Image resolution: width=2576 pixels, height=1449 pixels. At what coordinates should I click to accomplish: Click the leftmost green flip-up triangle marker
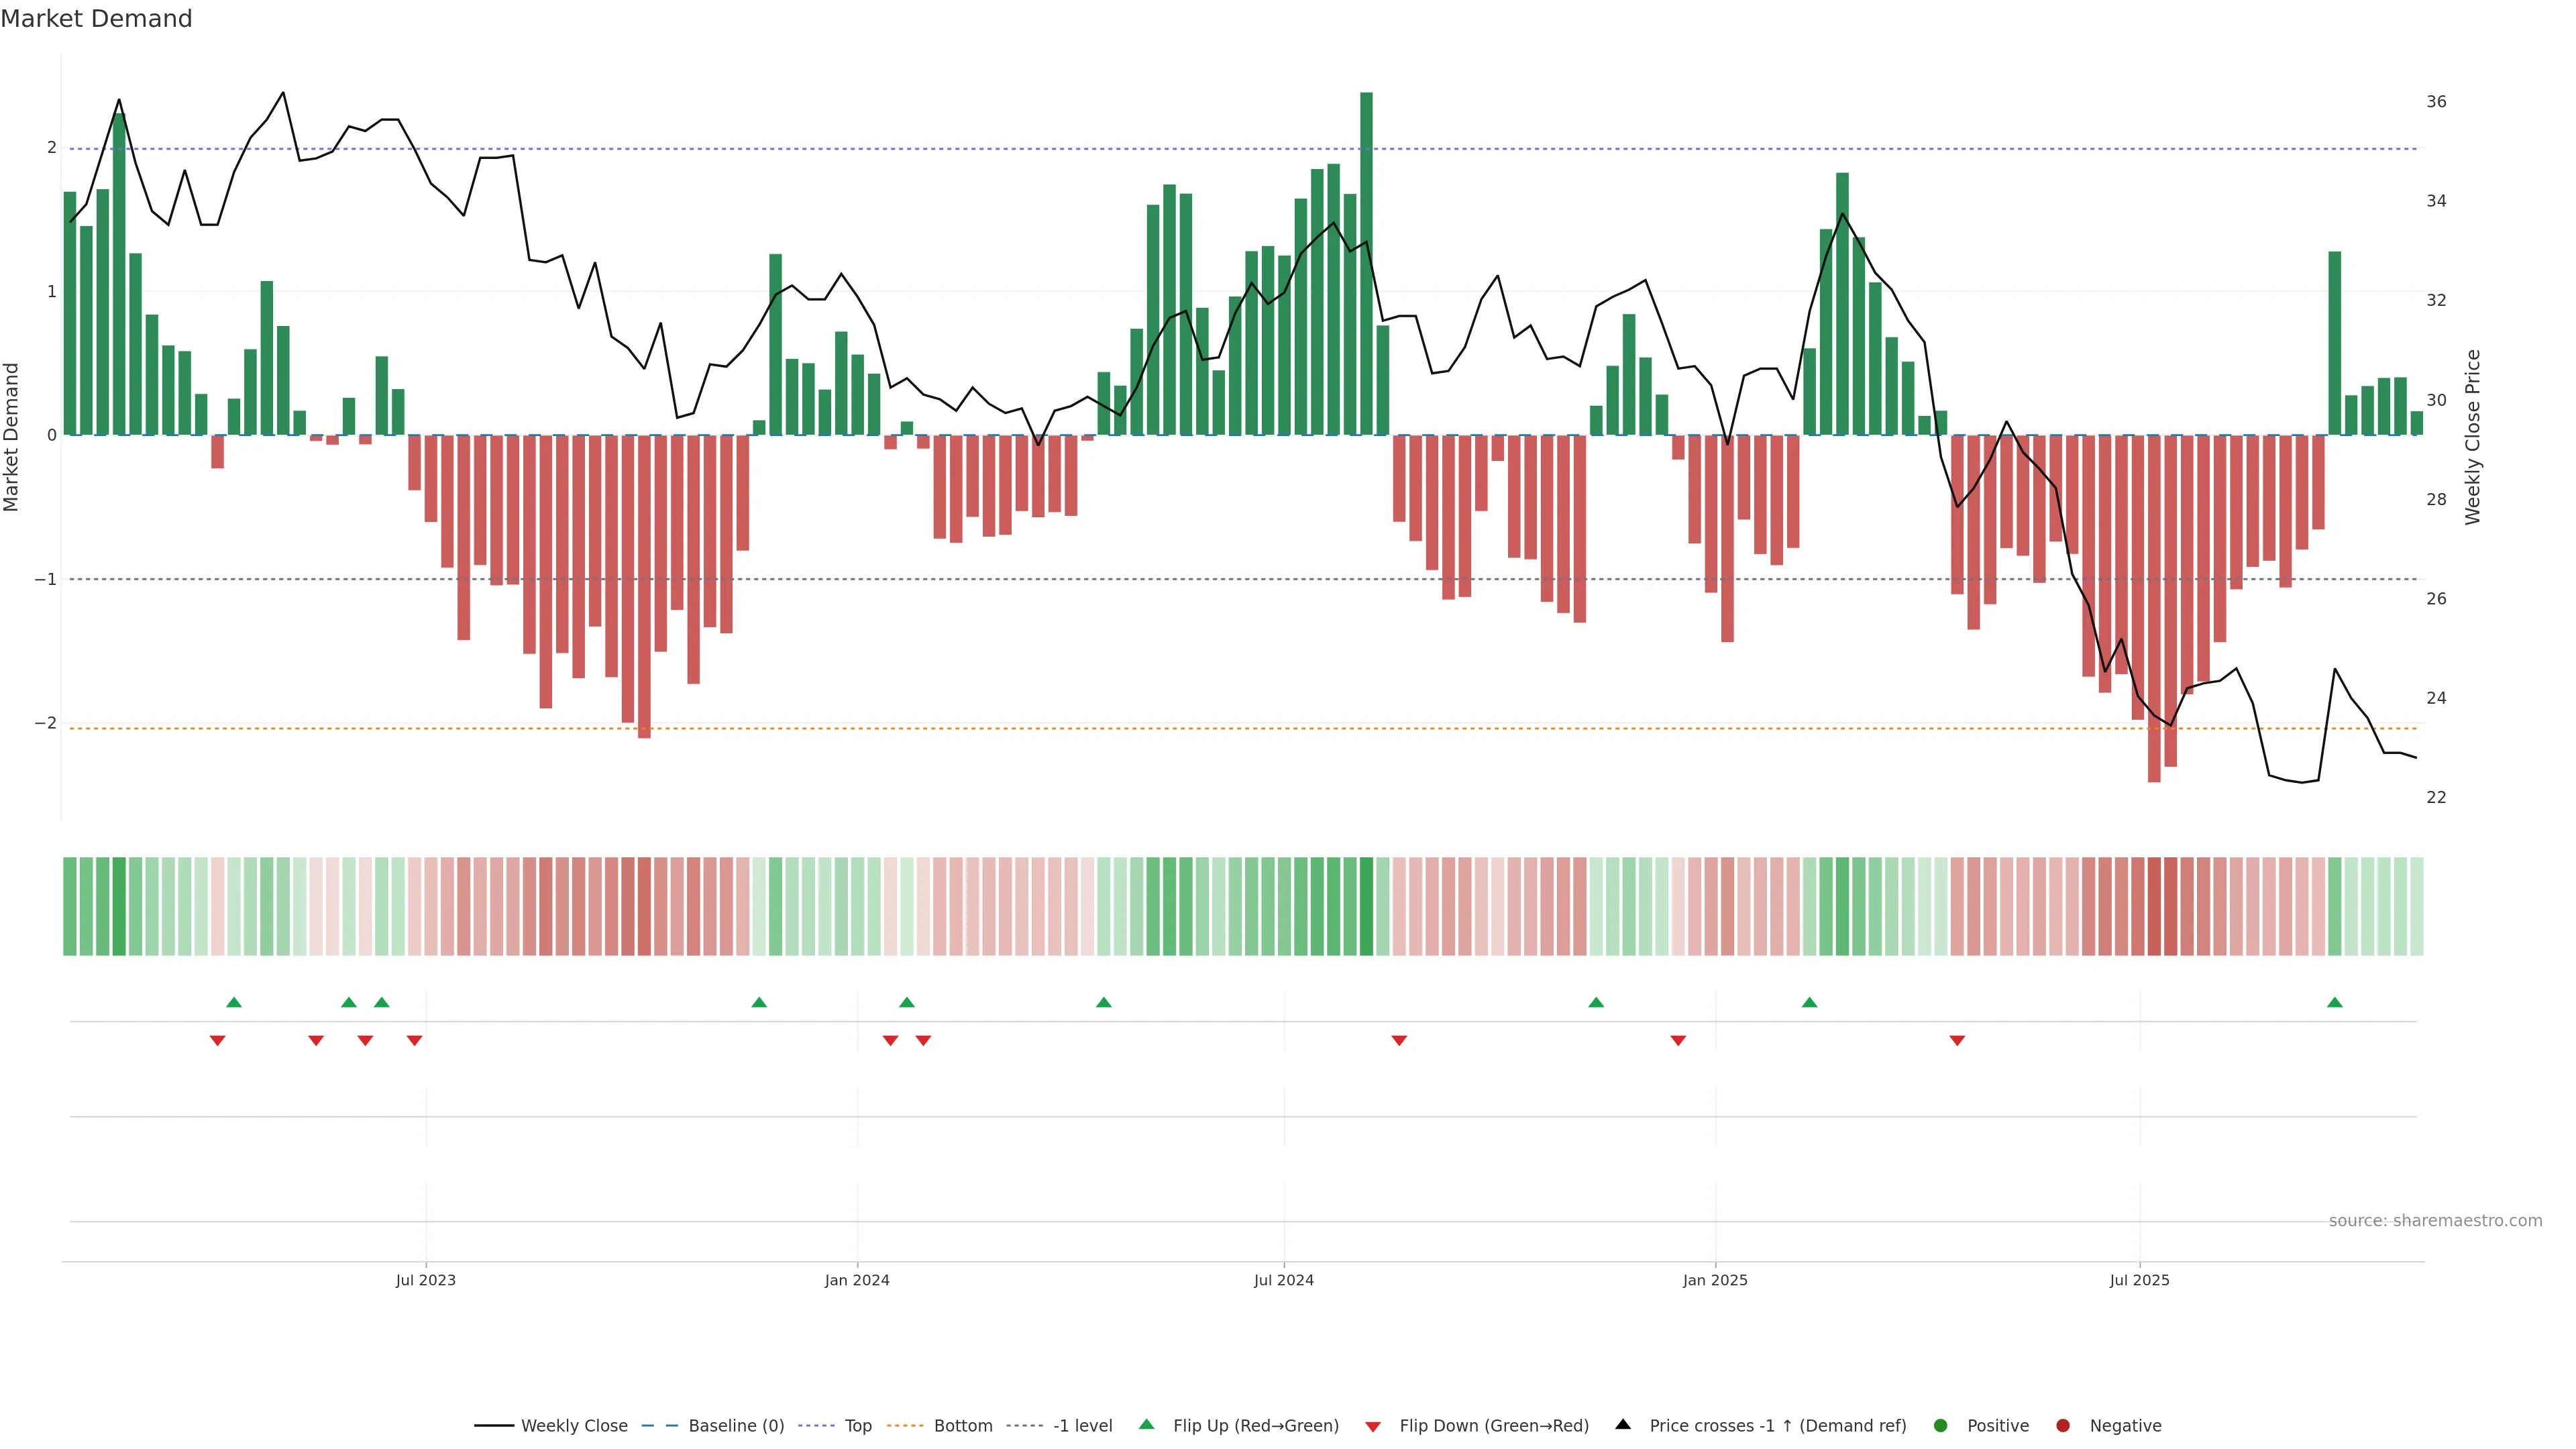(234, 1002)
